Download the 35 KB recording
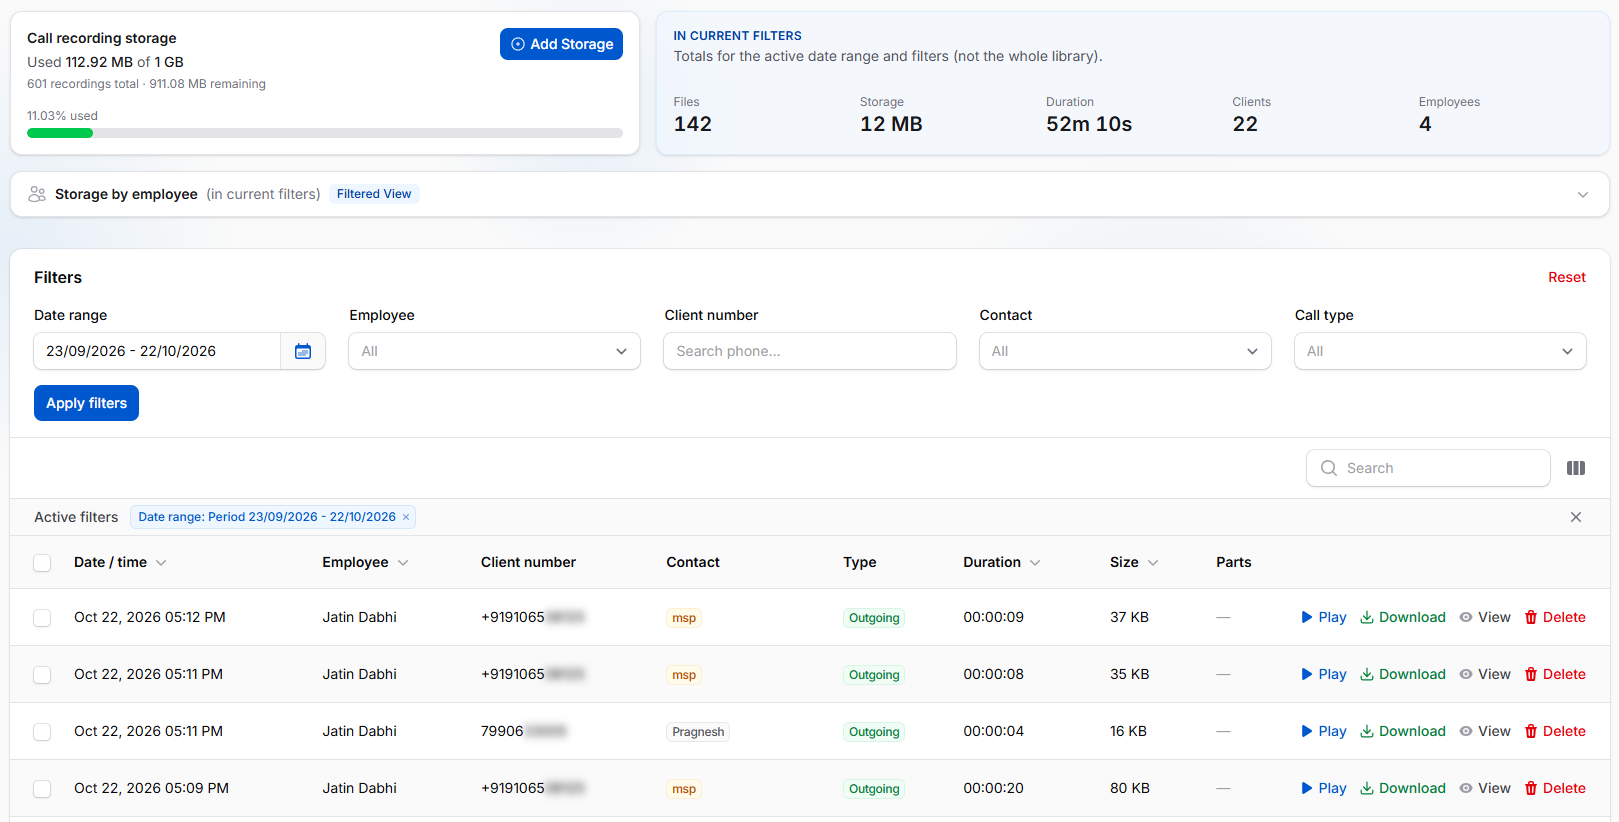 [x=1403, y=674]
